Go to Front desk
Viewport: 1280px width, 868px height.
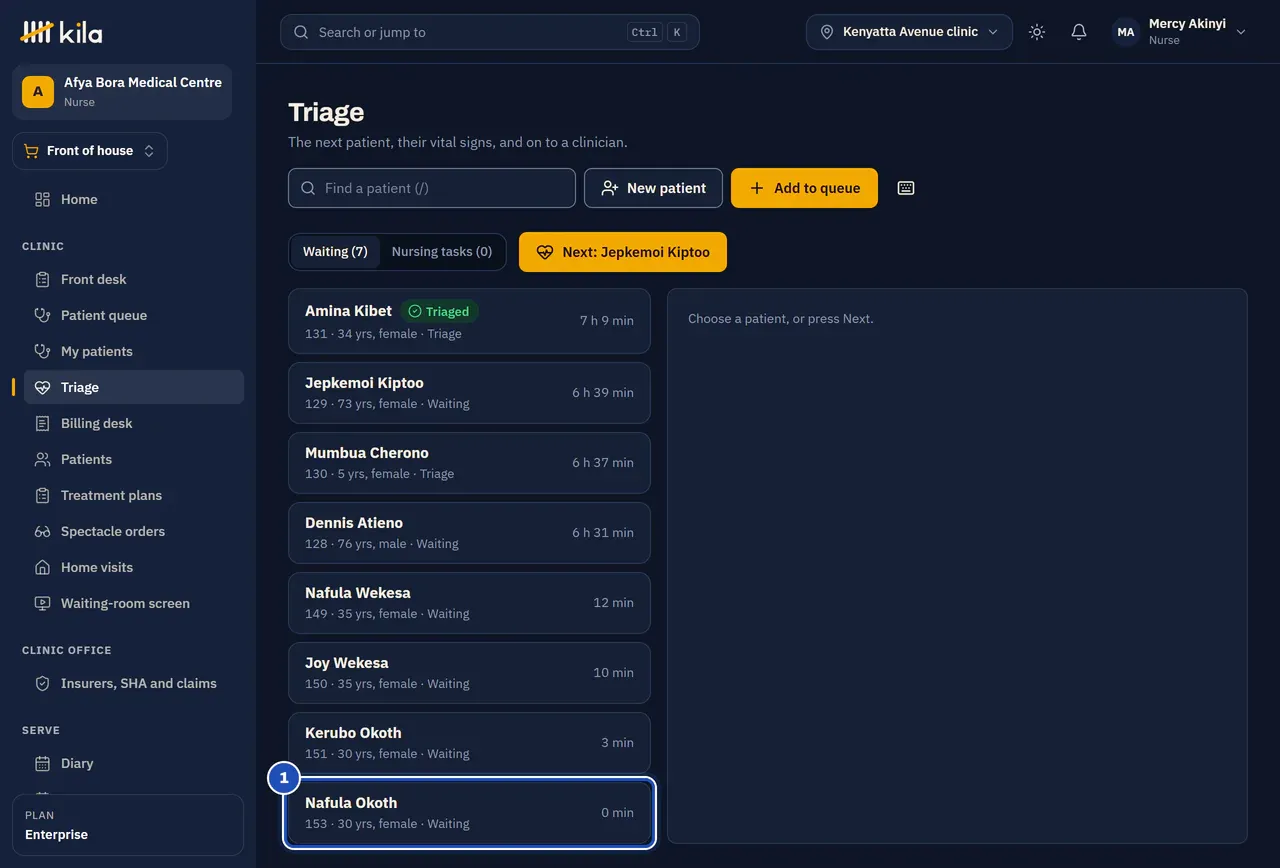click(134, 279)
